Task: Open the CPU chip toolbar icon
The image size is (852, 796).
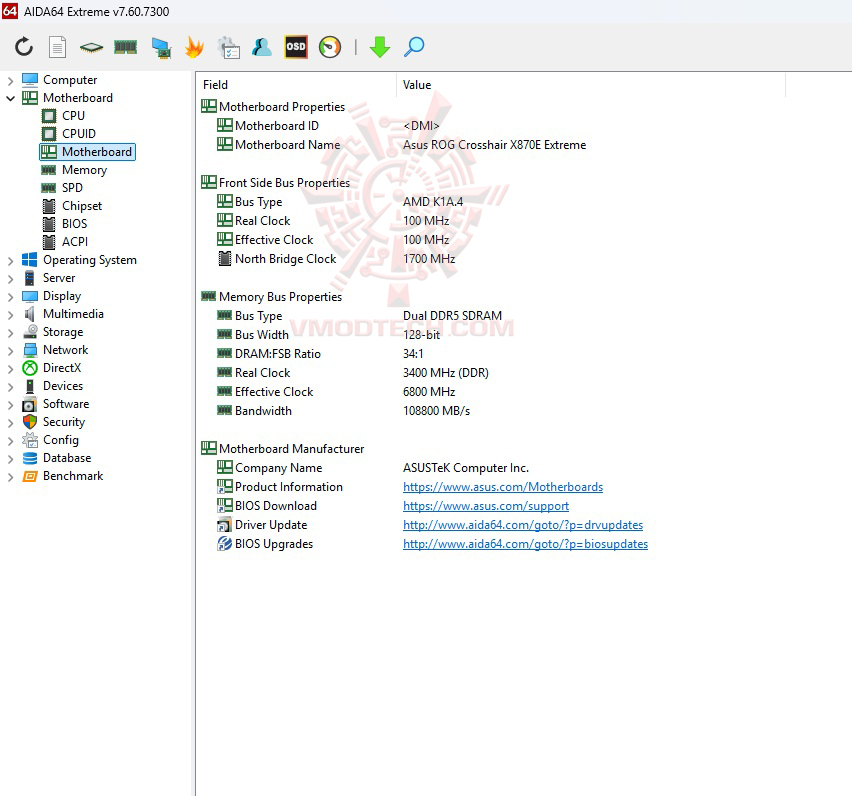Action: [x=91, y=47]
